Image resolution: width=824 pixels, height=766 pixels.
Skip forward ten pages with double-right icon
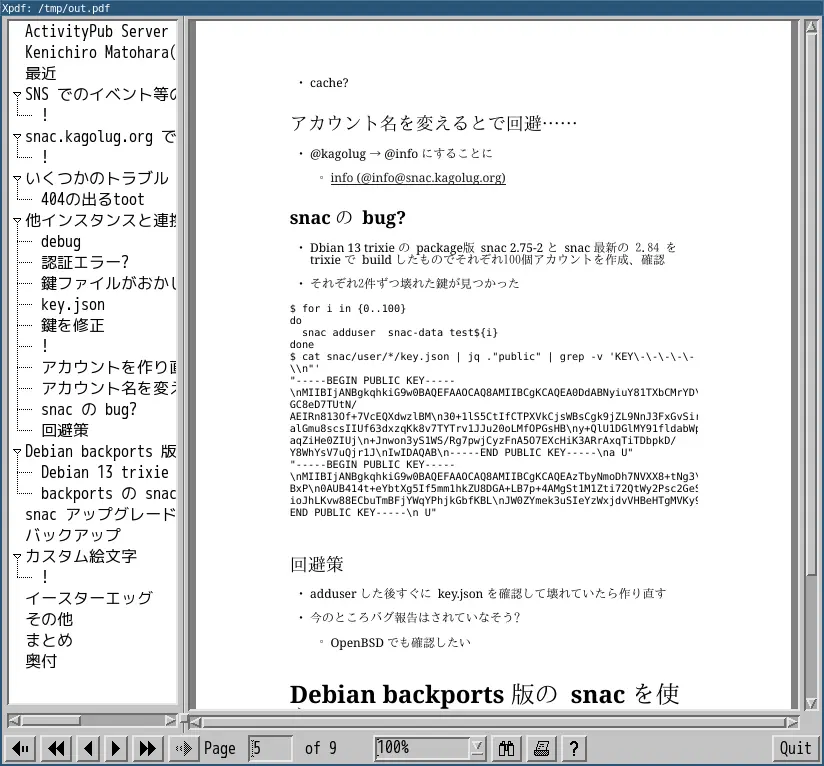145,748
